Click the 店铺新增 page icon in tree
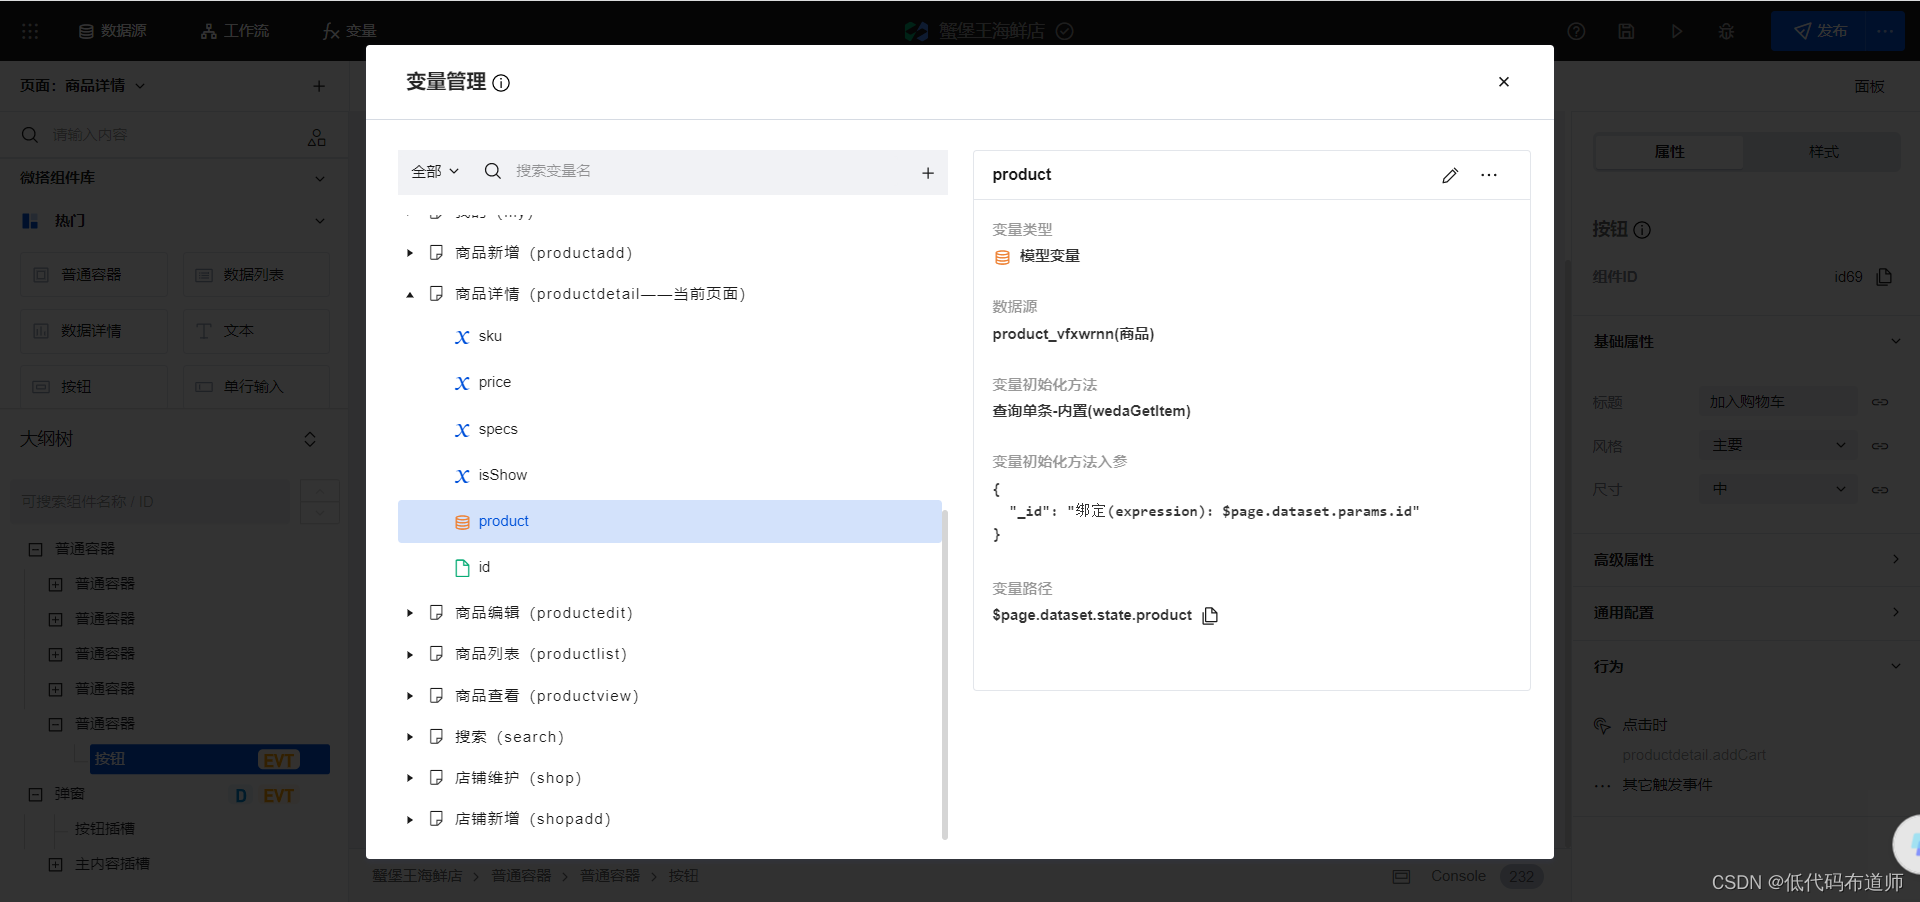Viewport: 1920px width, 902px height. tap(436, 819)
